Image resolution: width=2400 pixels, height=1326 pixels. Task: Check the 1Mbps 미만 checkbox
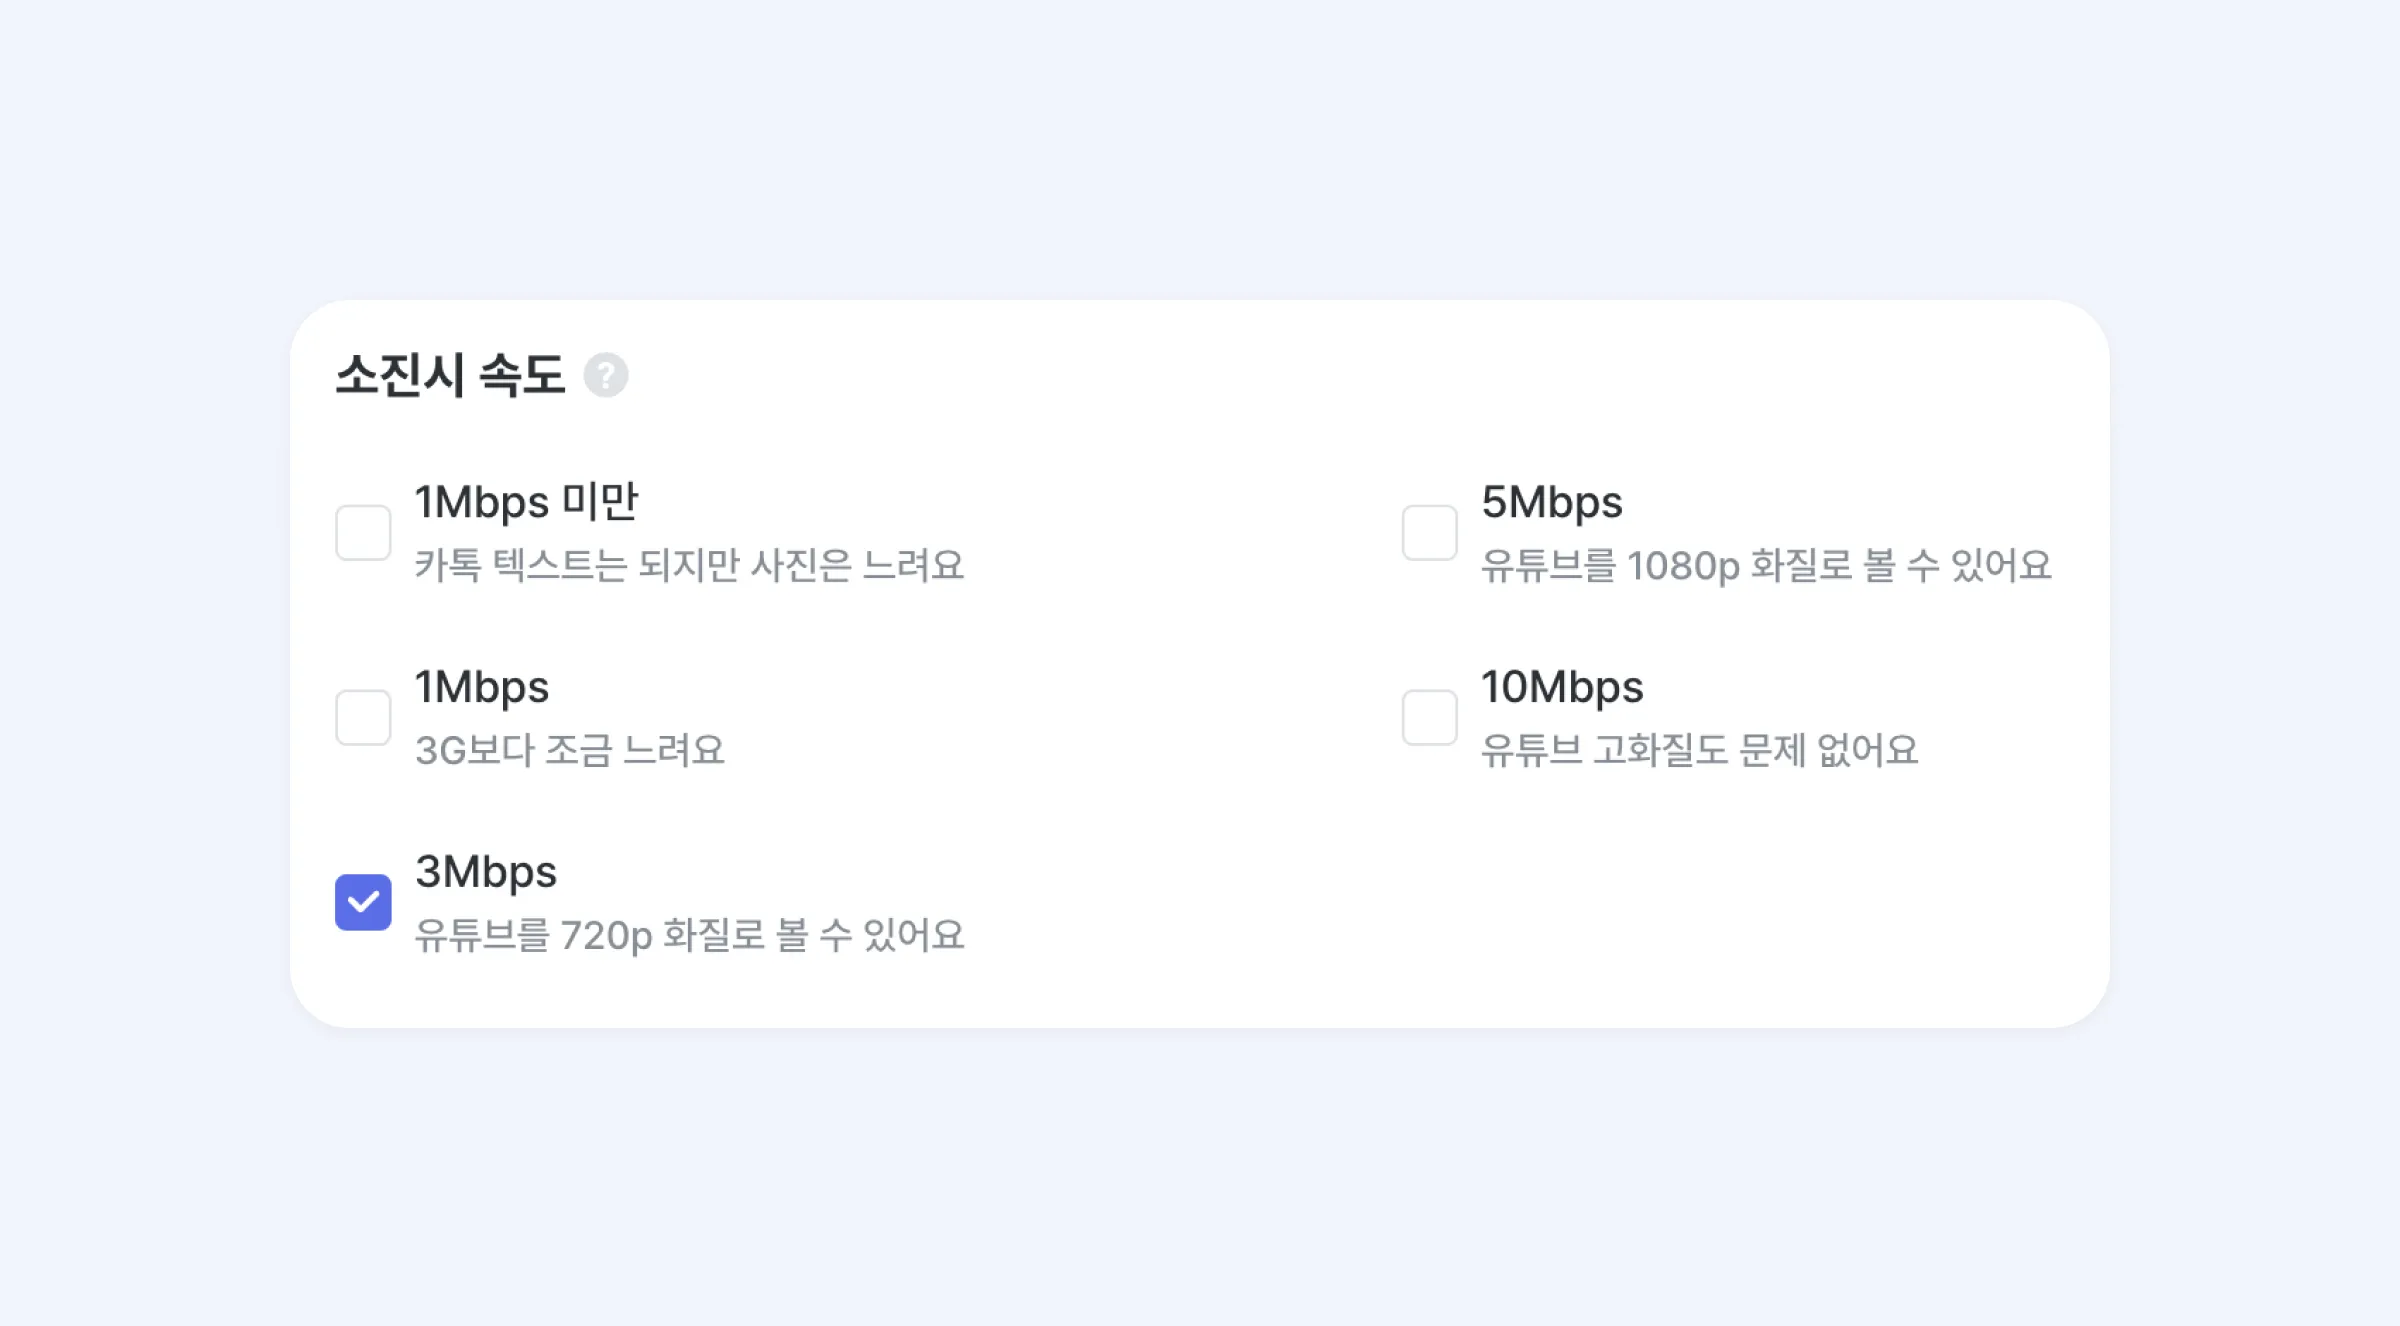coord(363,531)
